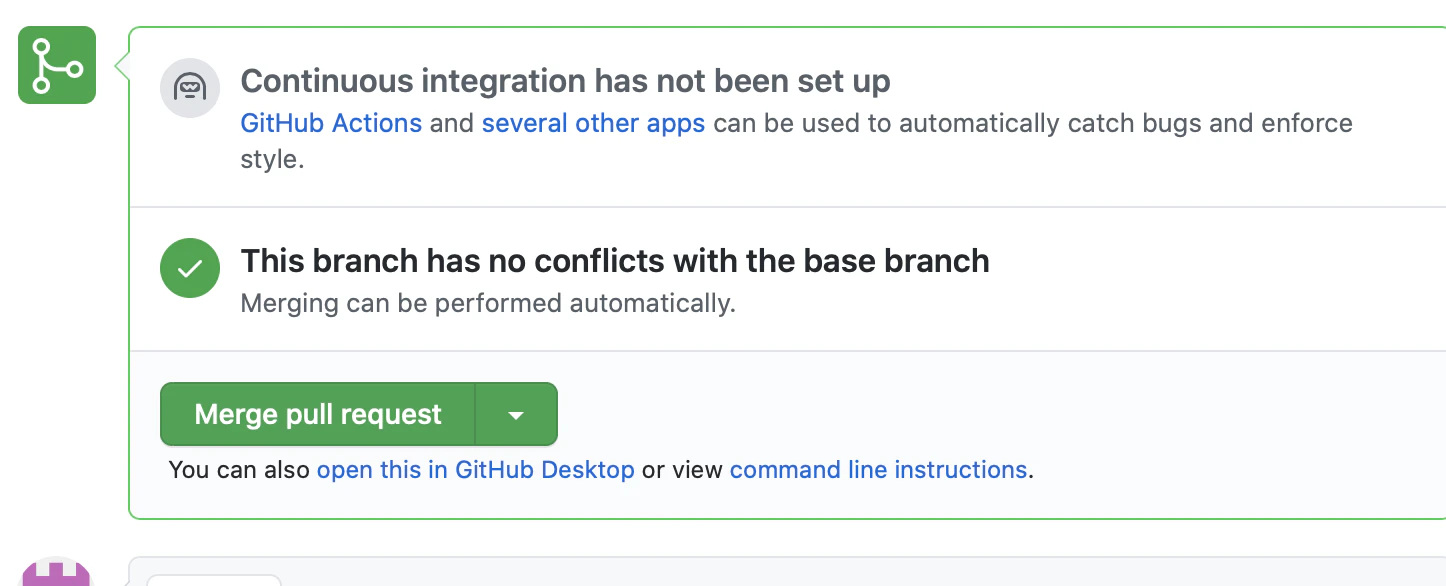Click 'This branch has no conflicts' heading
The image size is (1446, 586).
click(615, 261)
